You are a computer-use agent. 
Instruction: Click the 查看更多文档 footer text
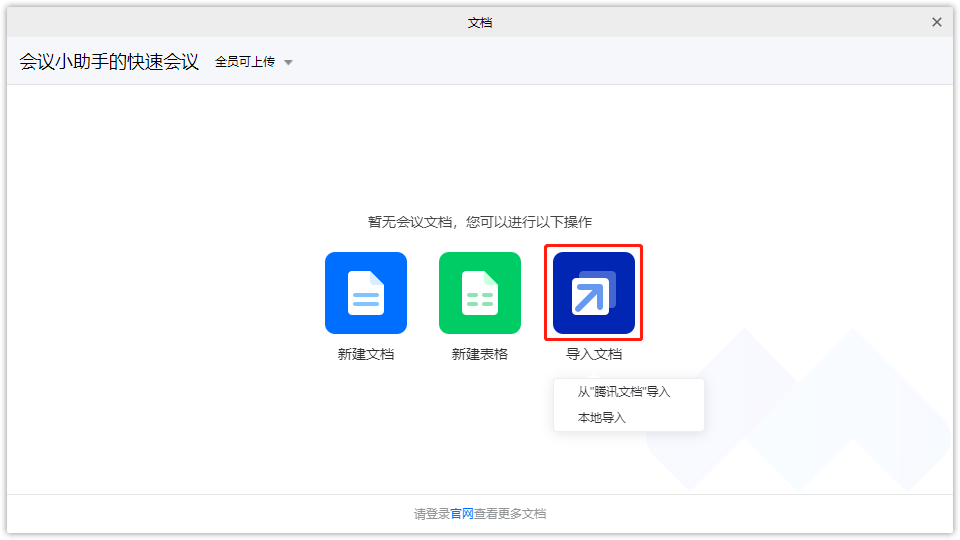[x=510, y=514]
